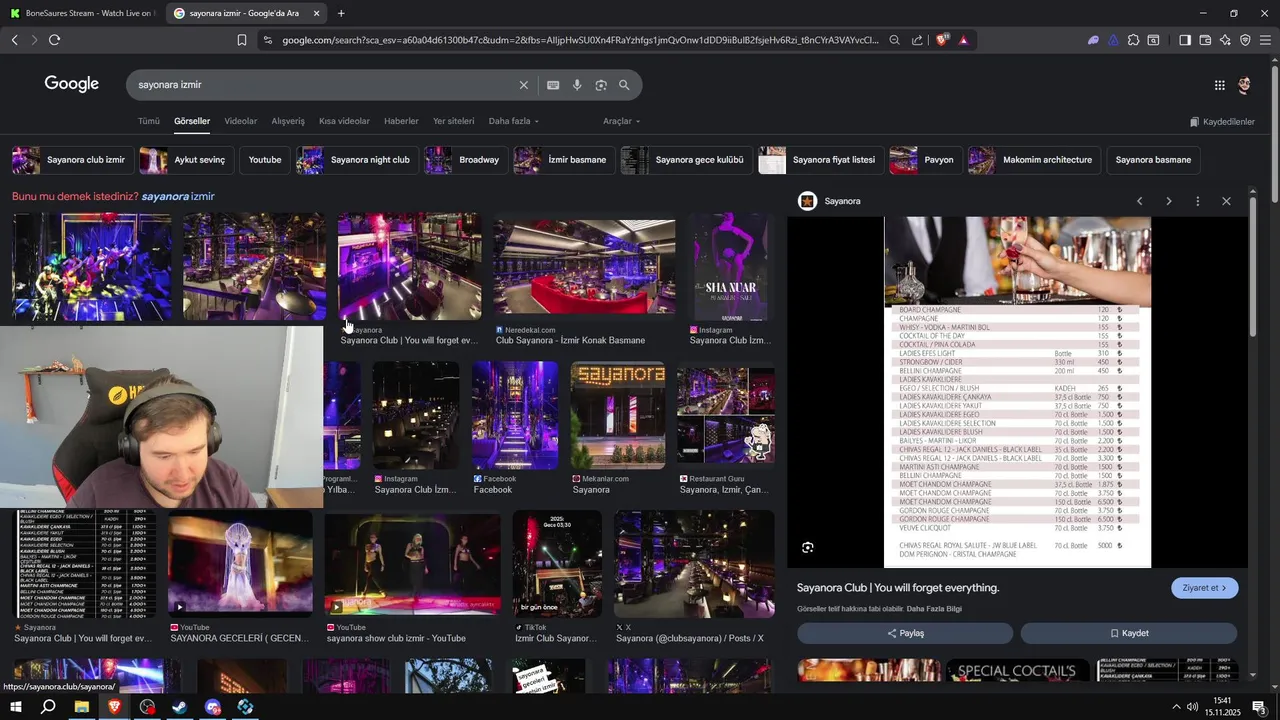Submit search with magnifier icon
The height and width of the screenshot is (720, 1280).
click(x=624, y=85)
